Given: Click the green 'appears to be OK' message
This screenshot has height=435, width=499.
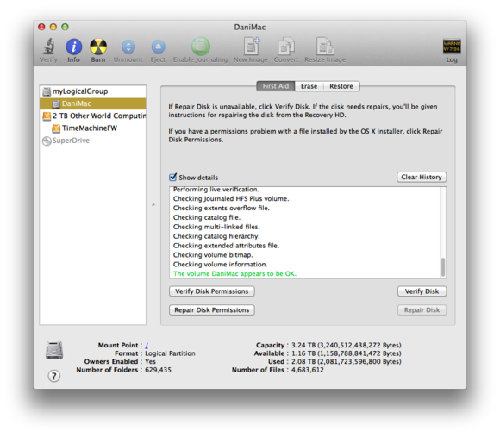Looking at the screenshot, I should (234, 274).
